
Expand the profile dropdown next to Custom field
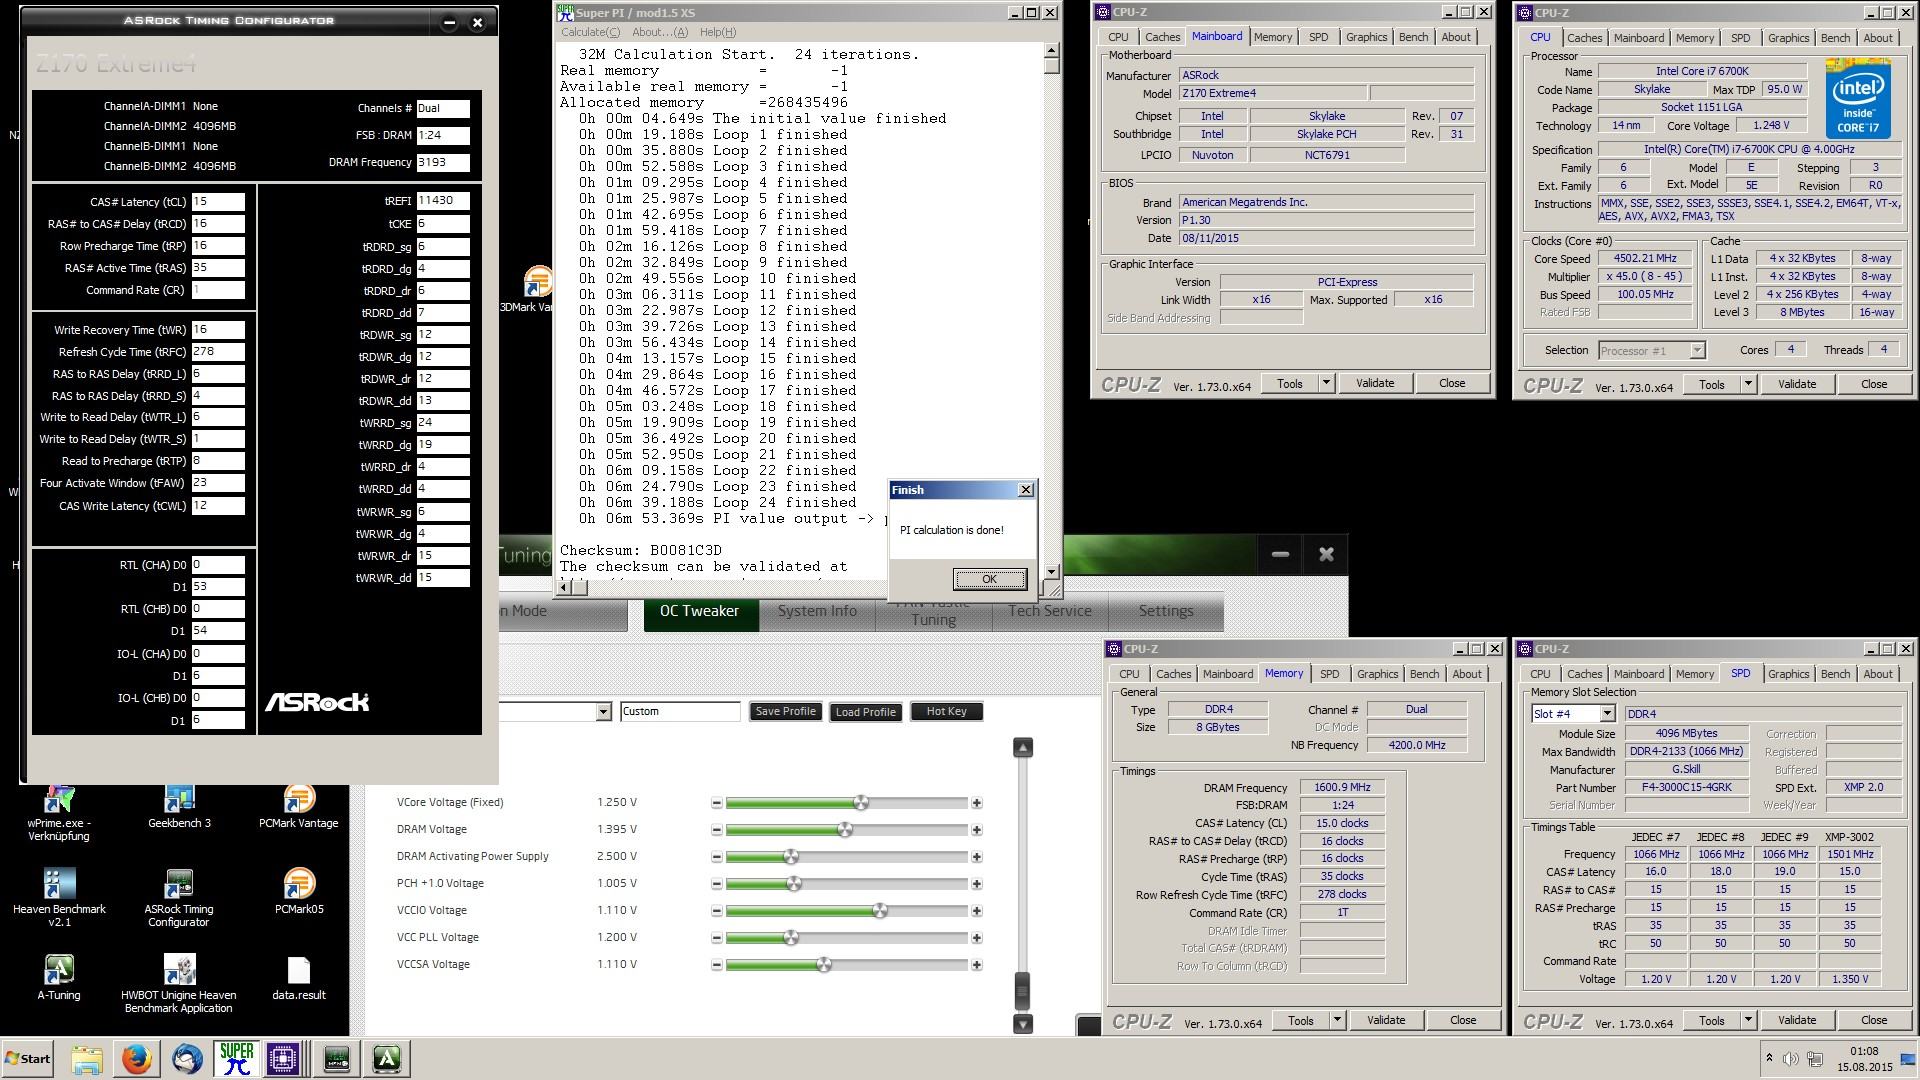pos(603,712)
